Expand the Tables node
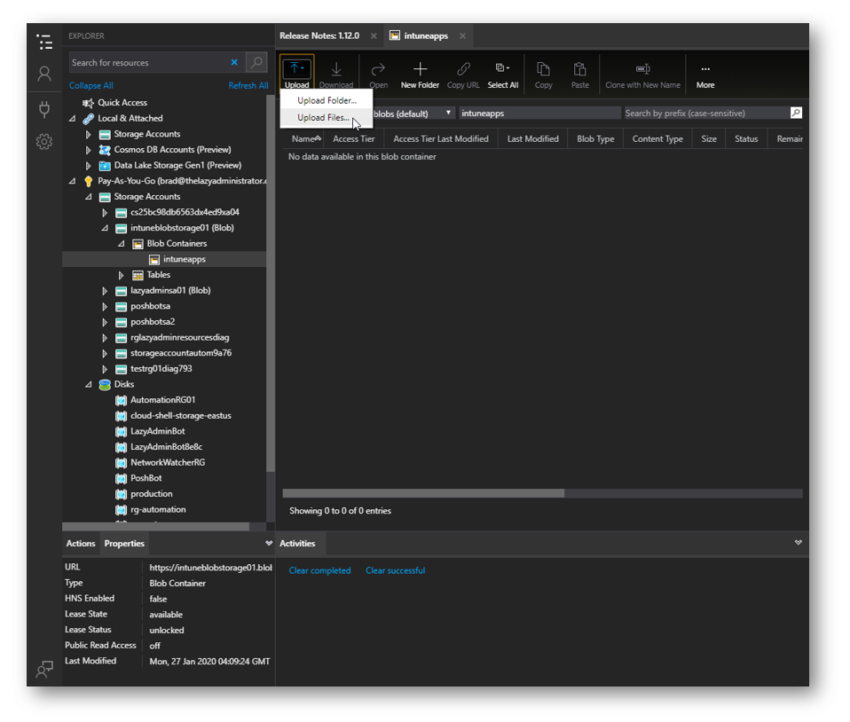 (121, 275)
